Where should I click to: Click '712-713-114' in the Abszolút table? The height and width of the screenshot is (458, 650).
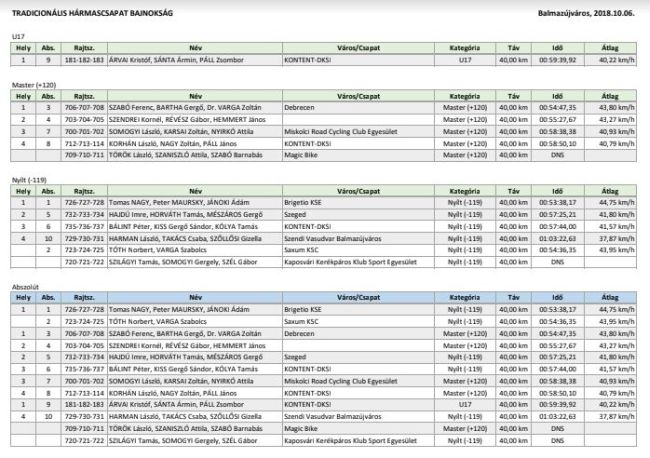[84, 393]
